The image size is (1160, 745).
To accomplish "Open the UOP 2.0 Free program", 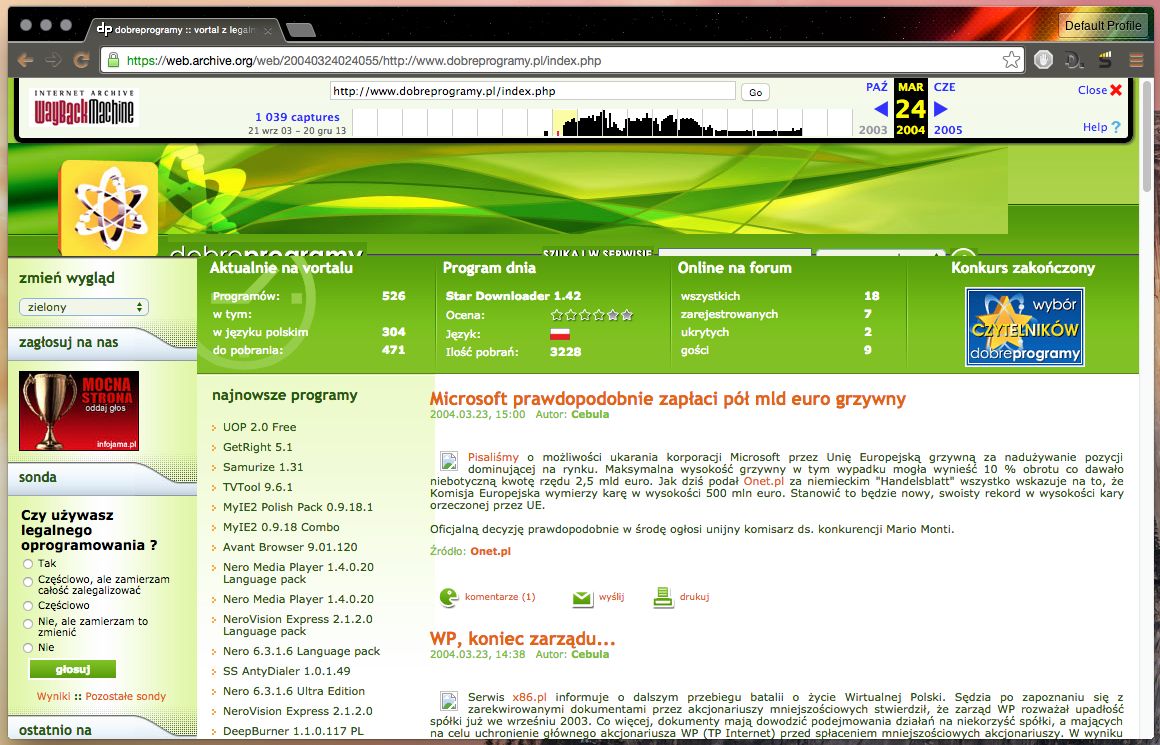I will [x=260, y=427].
